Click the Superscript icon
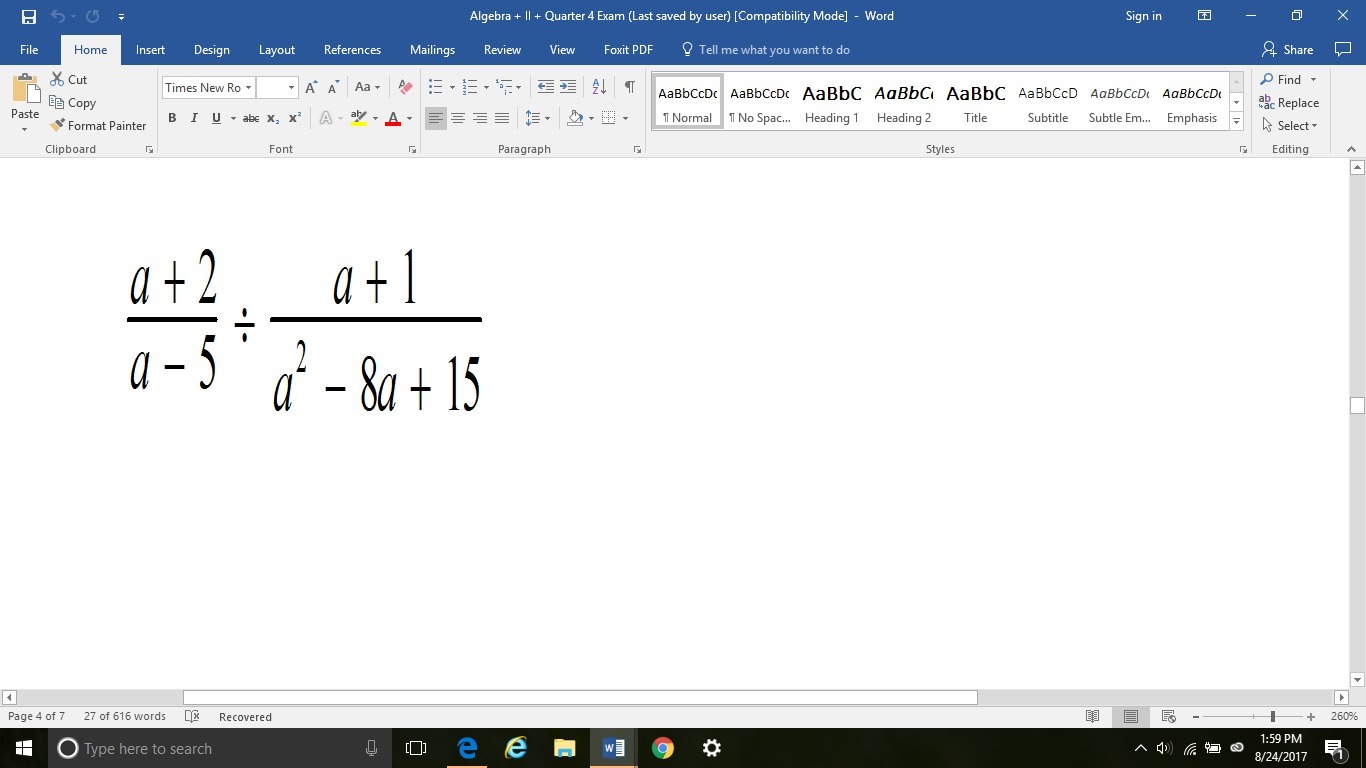 [x=295, y=118]
